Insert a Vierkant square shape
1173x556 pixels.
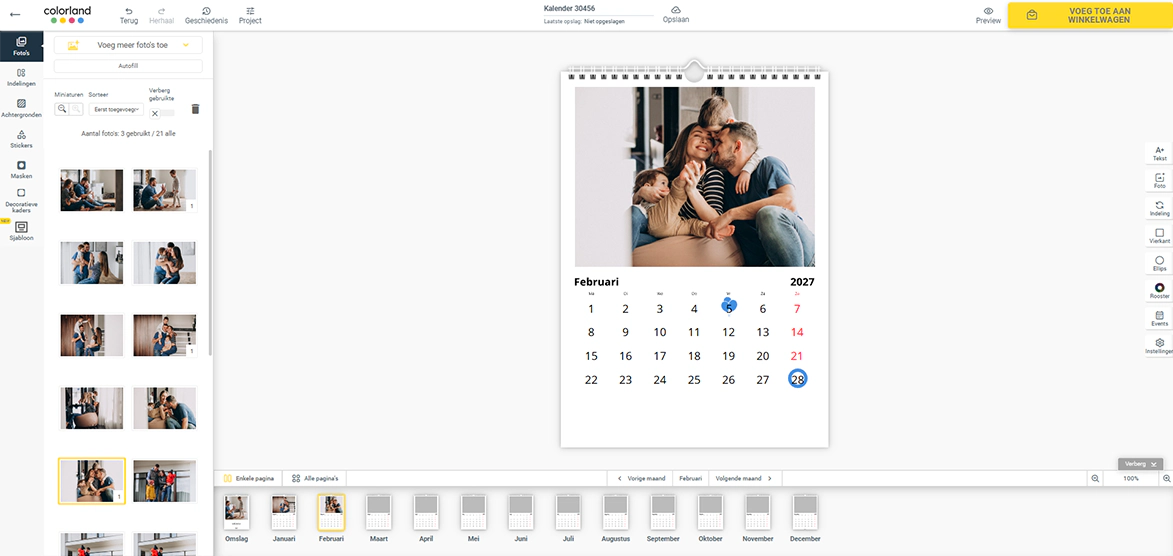click(x=1159, y=236)
